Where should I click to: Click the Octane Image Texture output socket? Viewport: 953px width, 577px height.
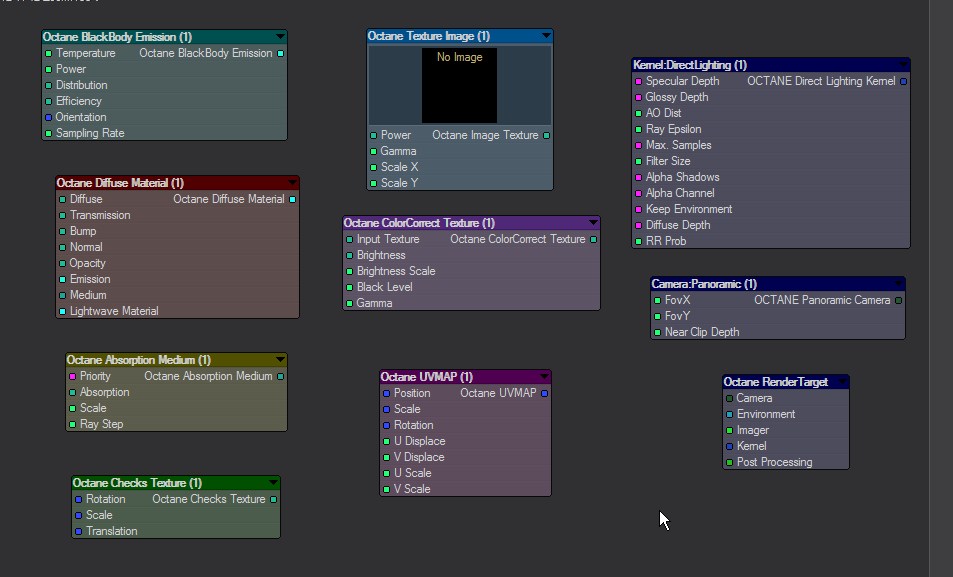pyautogui.click(x=546, y=135)
